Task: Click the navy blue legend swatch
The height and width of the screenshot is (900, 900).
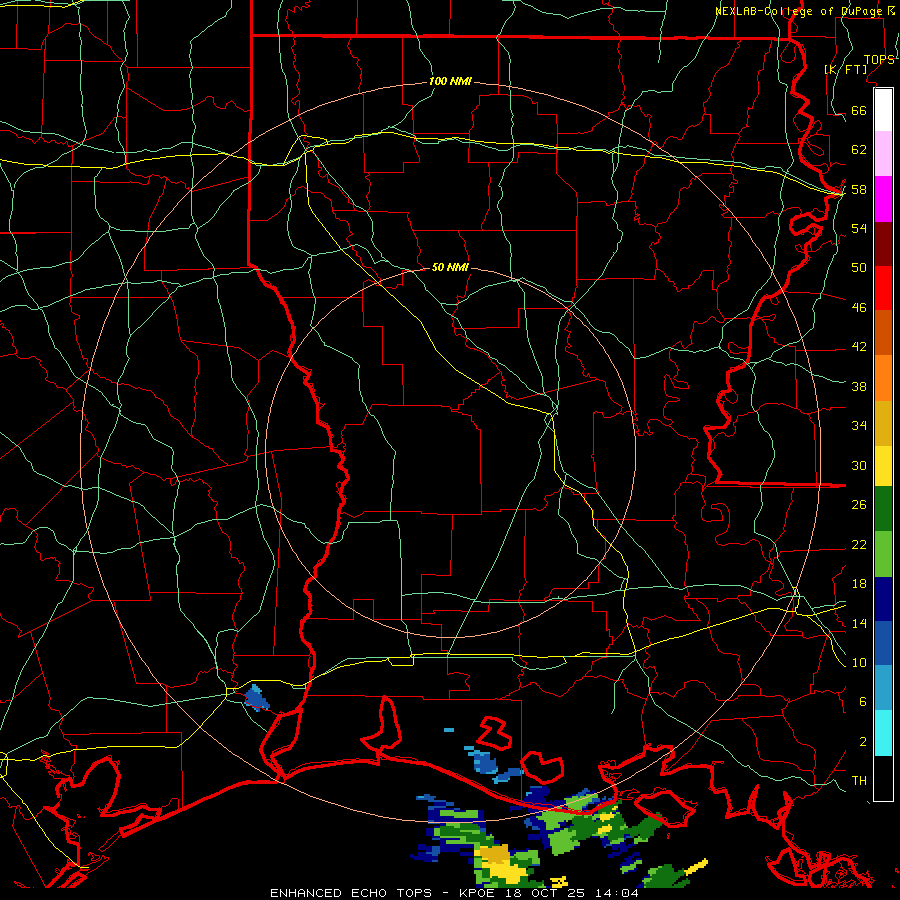Action: (x=883, y=599)
